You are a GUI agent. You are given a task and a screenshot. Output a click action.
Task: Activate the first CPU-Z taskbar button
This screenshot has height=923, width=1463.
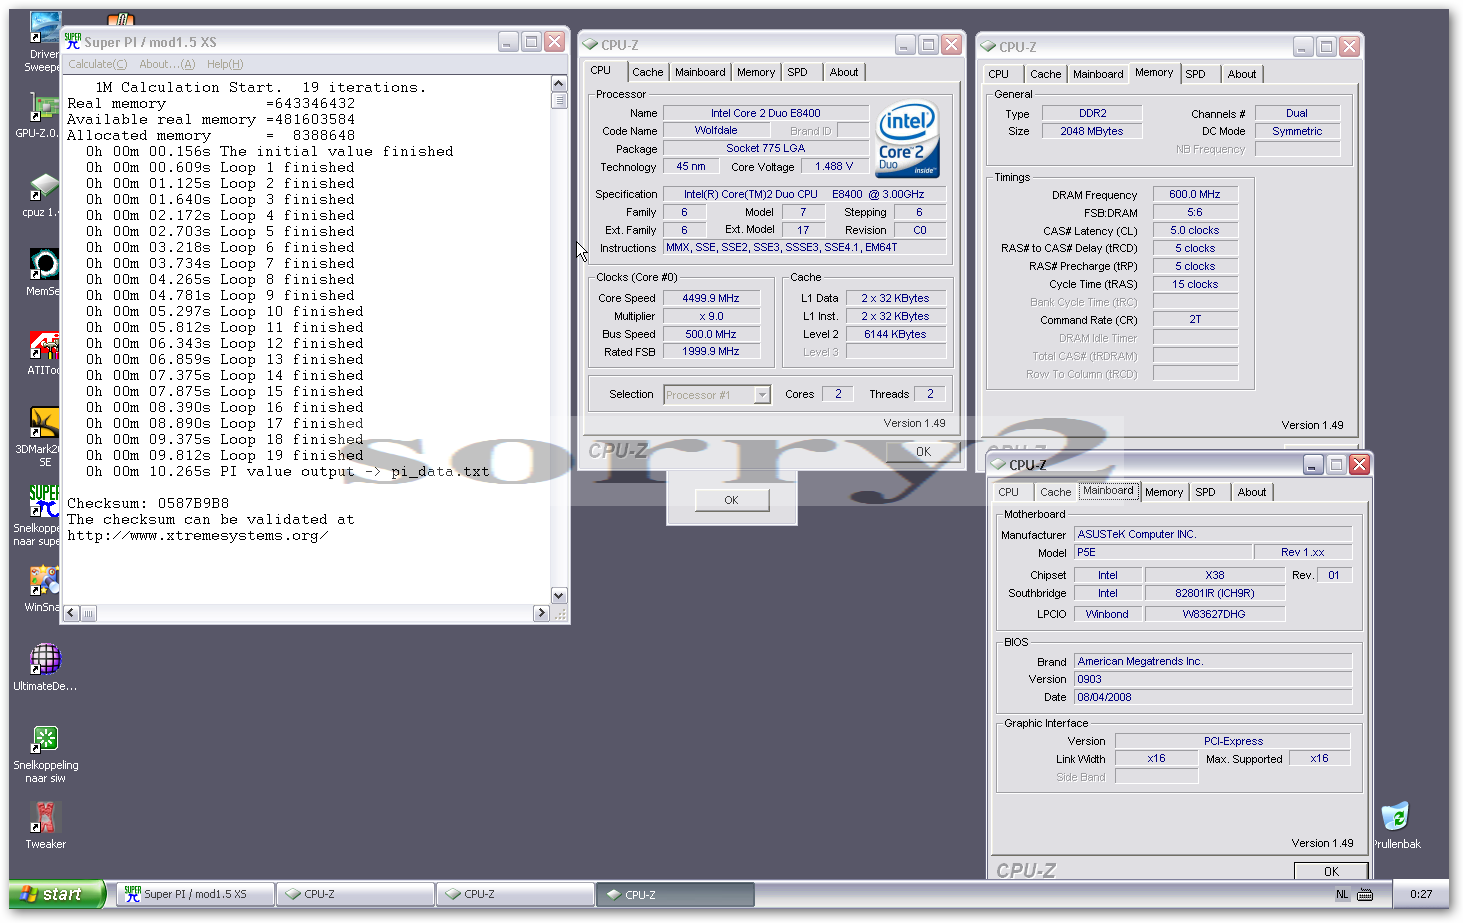pyautogui.click(x=355, y=894)
